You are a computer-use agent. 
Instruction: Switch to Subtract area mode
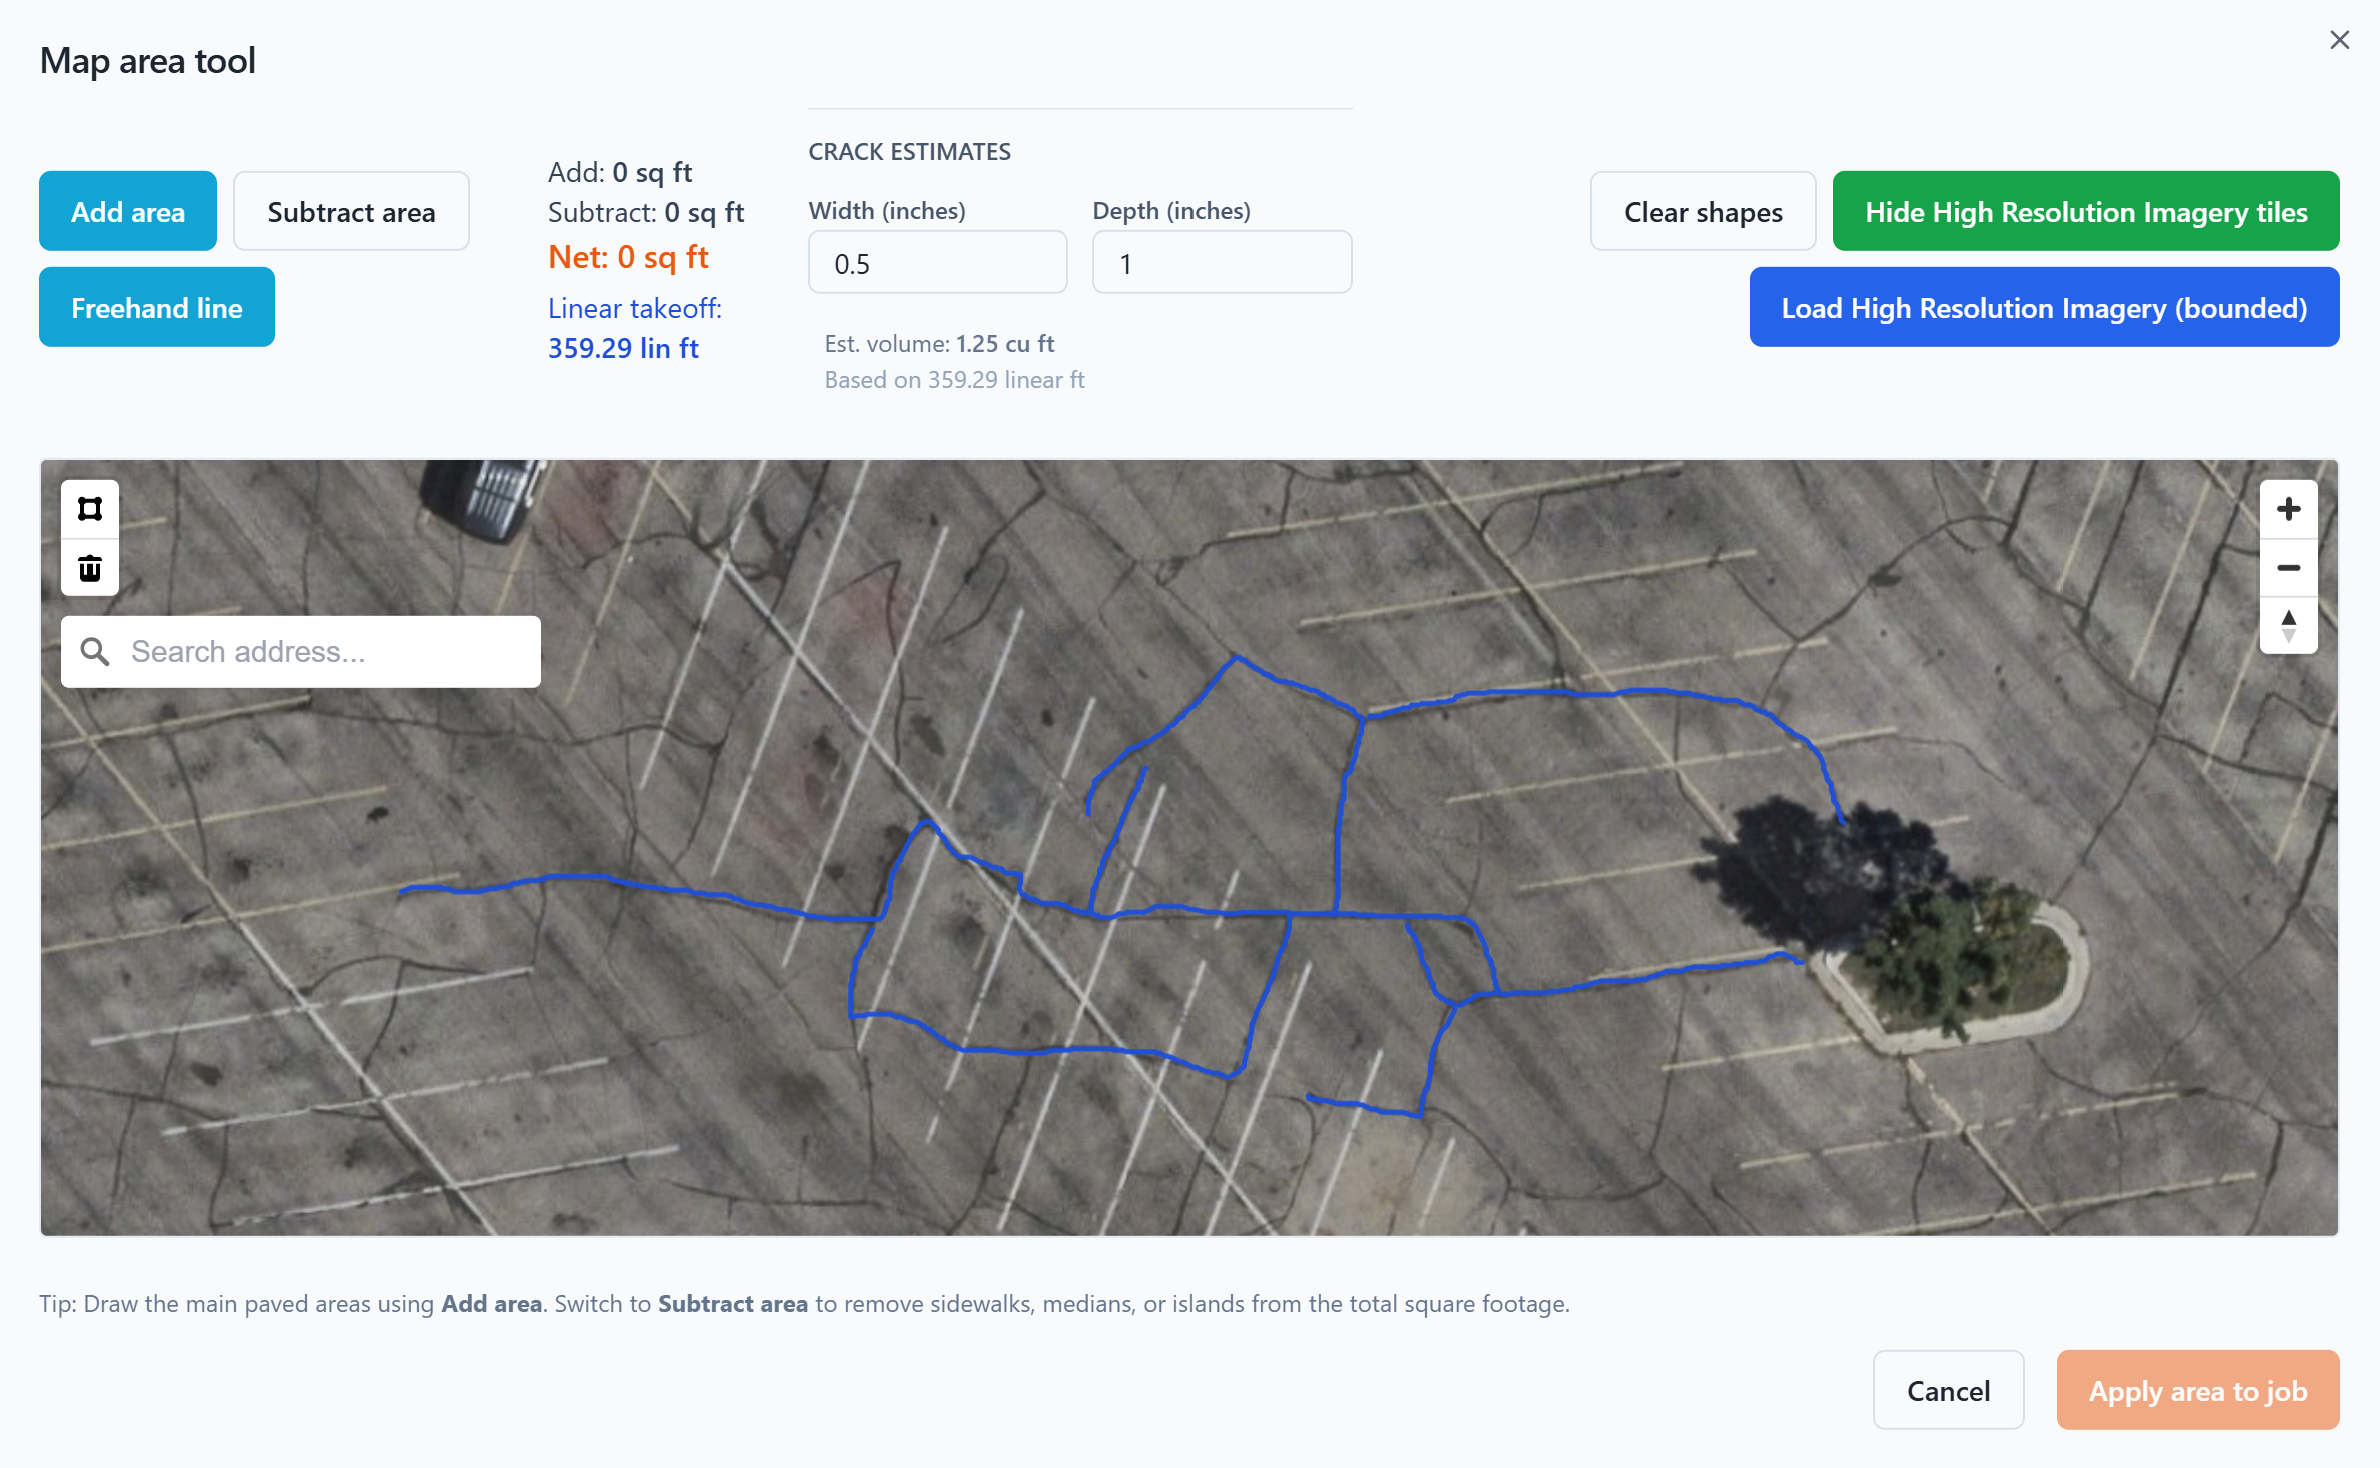(351, 212)
